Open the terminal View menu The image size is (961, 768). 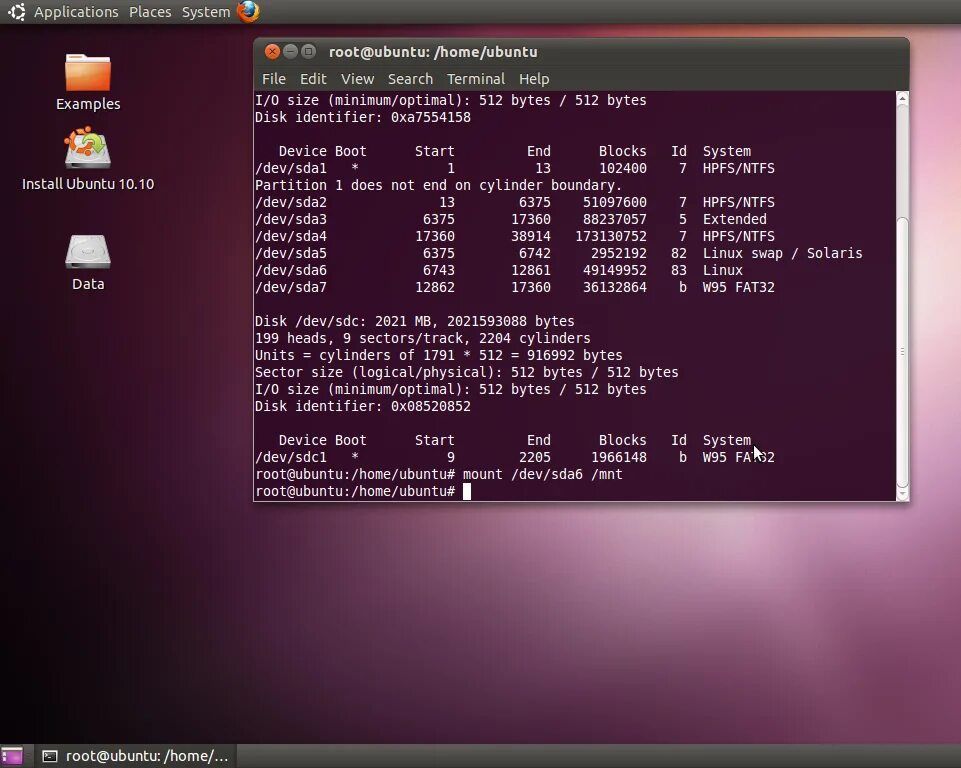click(x=357, y=79)
